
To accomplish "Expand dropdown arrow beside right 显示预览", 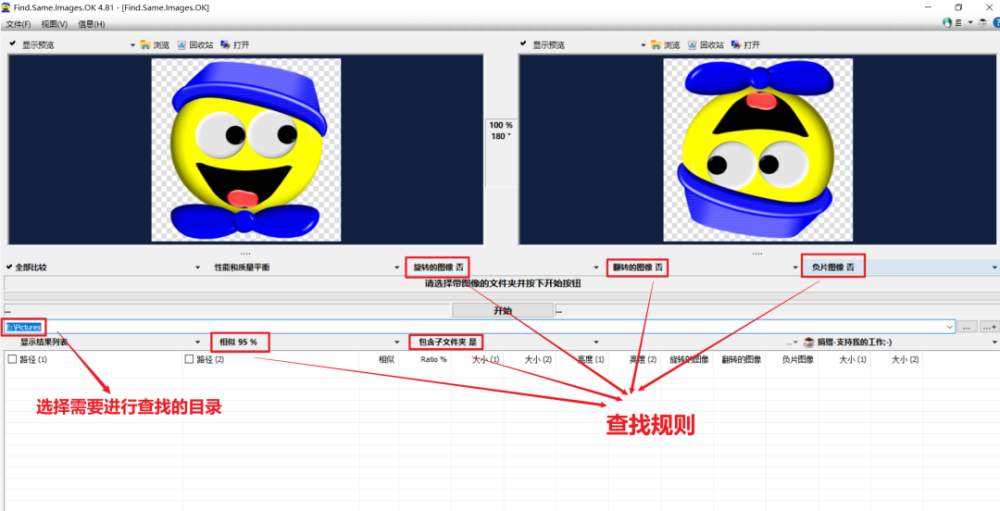I will 643,45.
